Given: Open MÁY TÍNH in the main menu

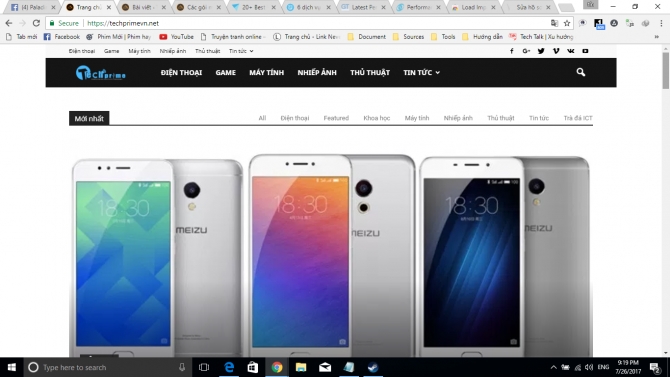Looking at the screenshot, I should coord(267,73).
